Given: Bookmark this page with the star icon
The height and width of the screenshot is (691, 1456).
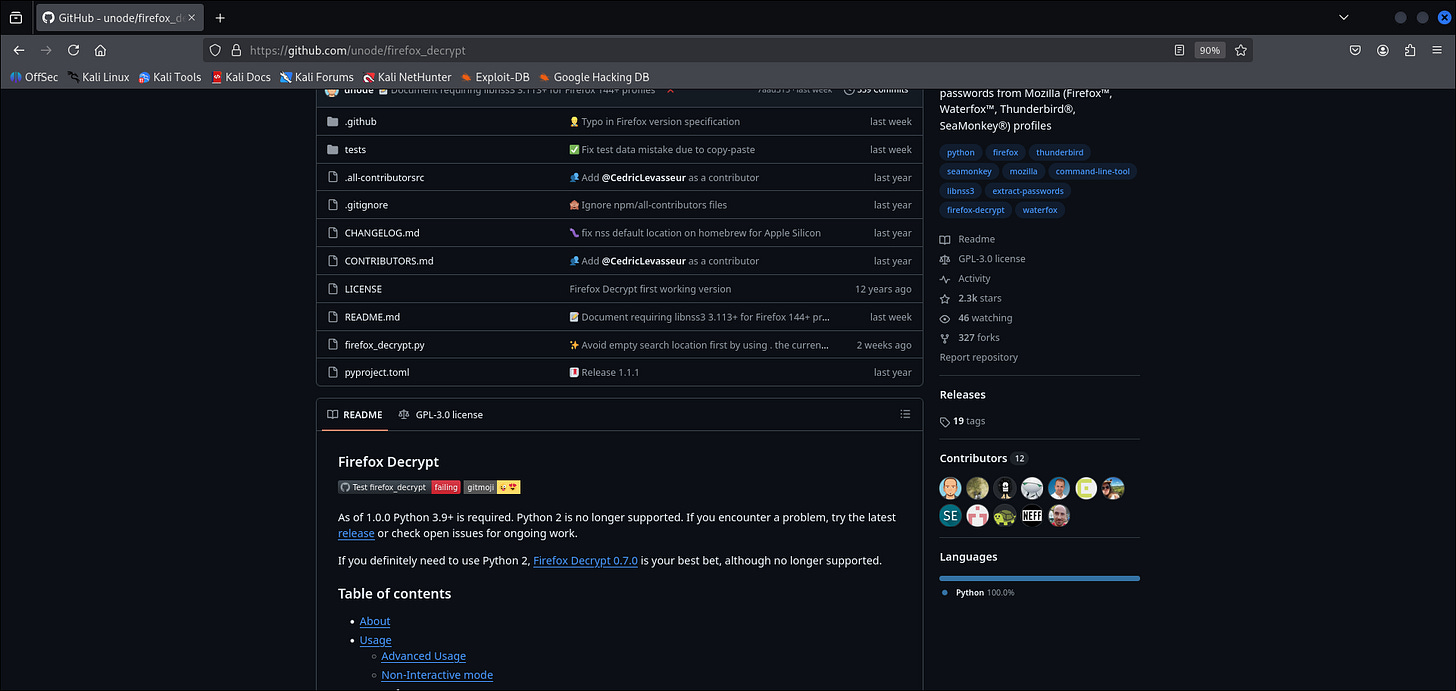Looking at the screenshot, I should point(1240,50).
